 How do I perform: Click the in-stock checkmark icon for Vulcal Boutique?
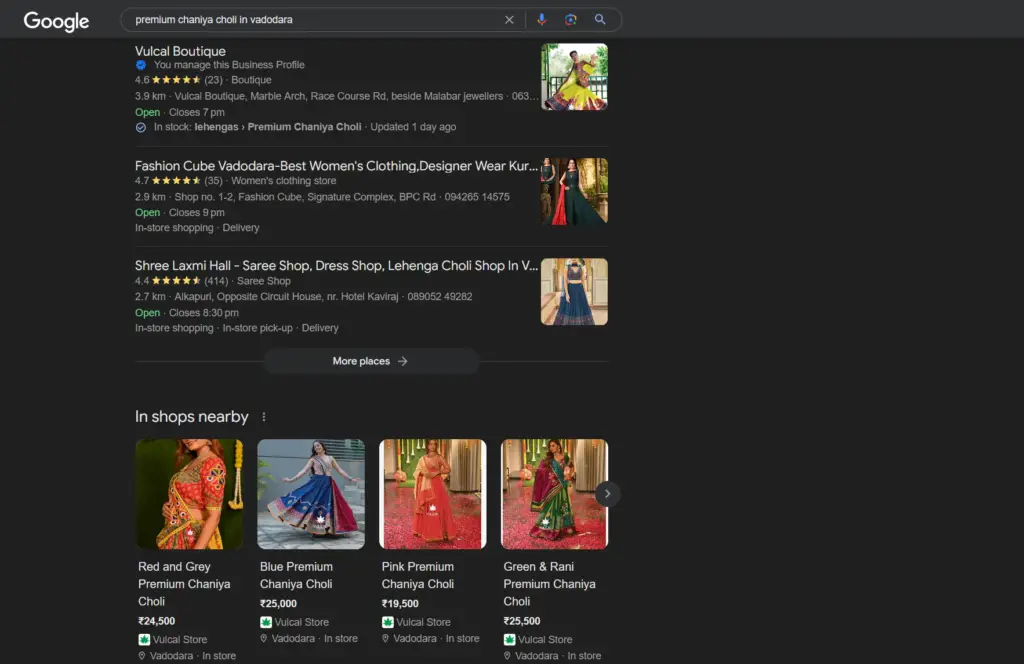(140, 126)
